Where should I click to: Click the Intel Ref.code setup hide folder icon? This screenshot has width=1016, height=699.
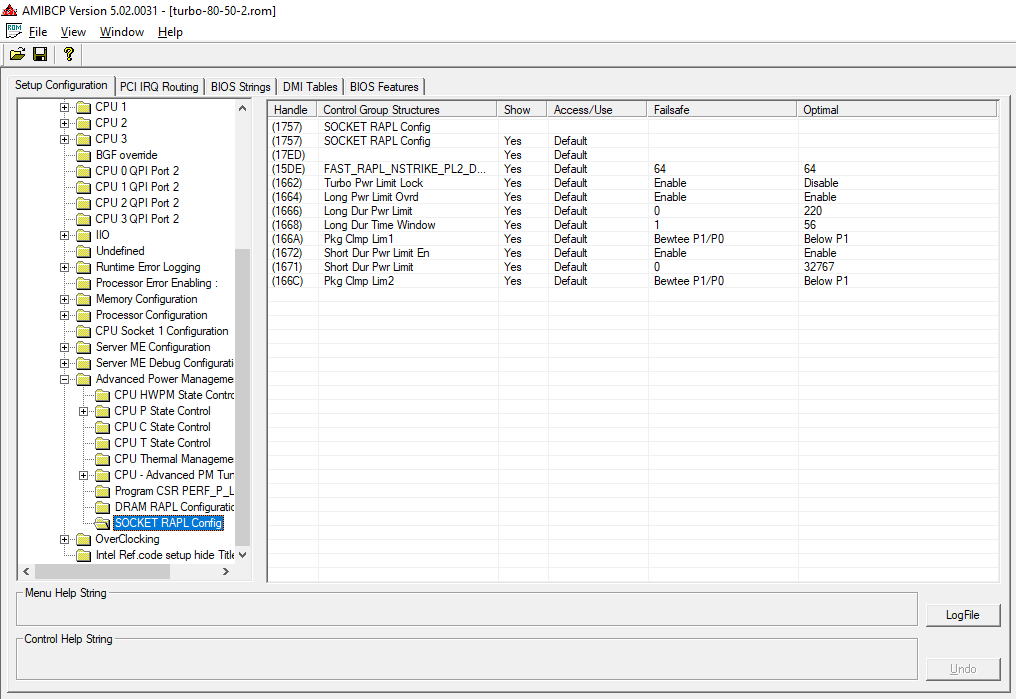[x=84, y=555]
